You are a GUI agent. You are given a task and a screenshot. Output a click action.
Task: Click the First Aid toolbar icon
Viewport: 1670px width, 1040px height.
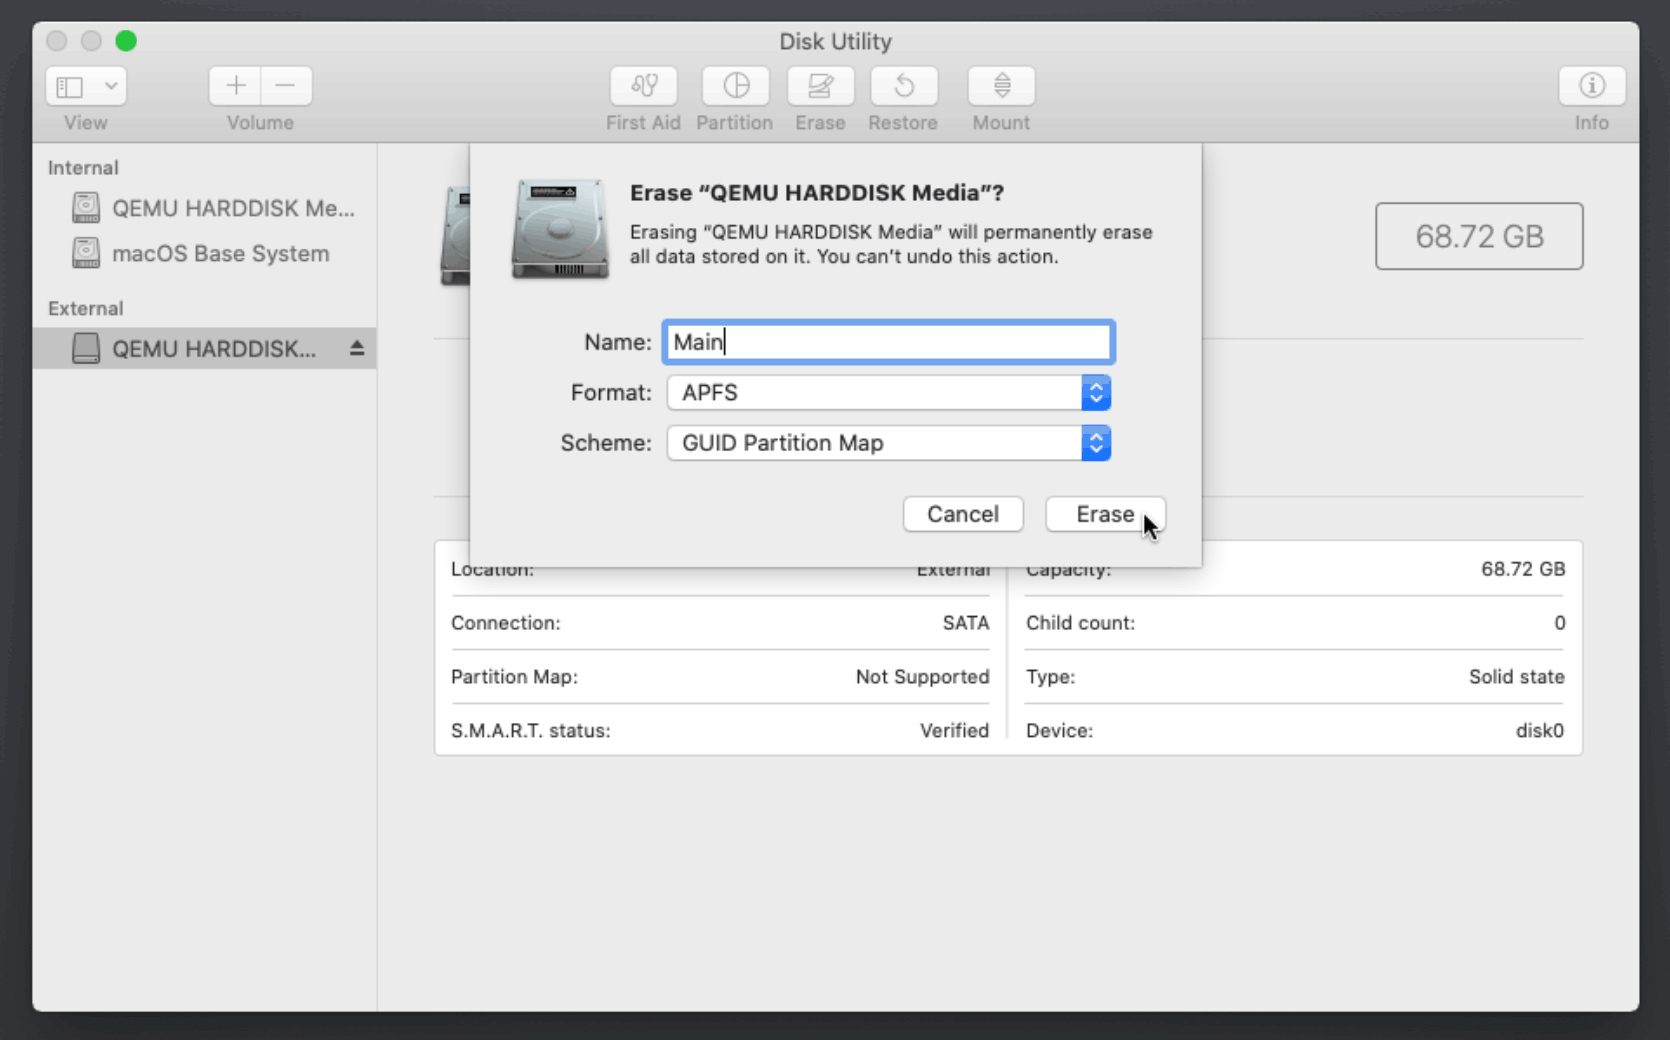click(644, 86)
